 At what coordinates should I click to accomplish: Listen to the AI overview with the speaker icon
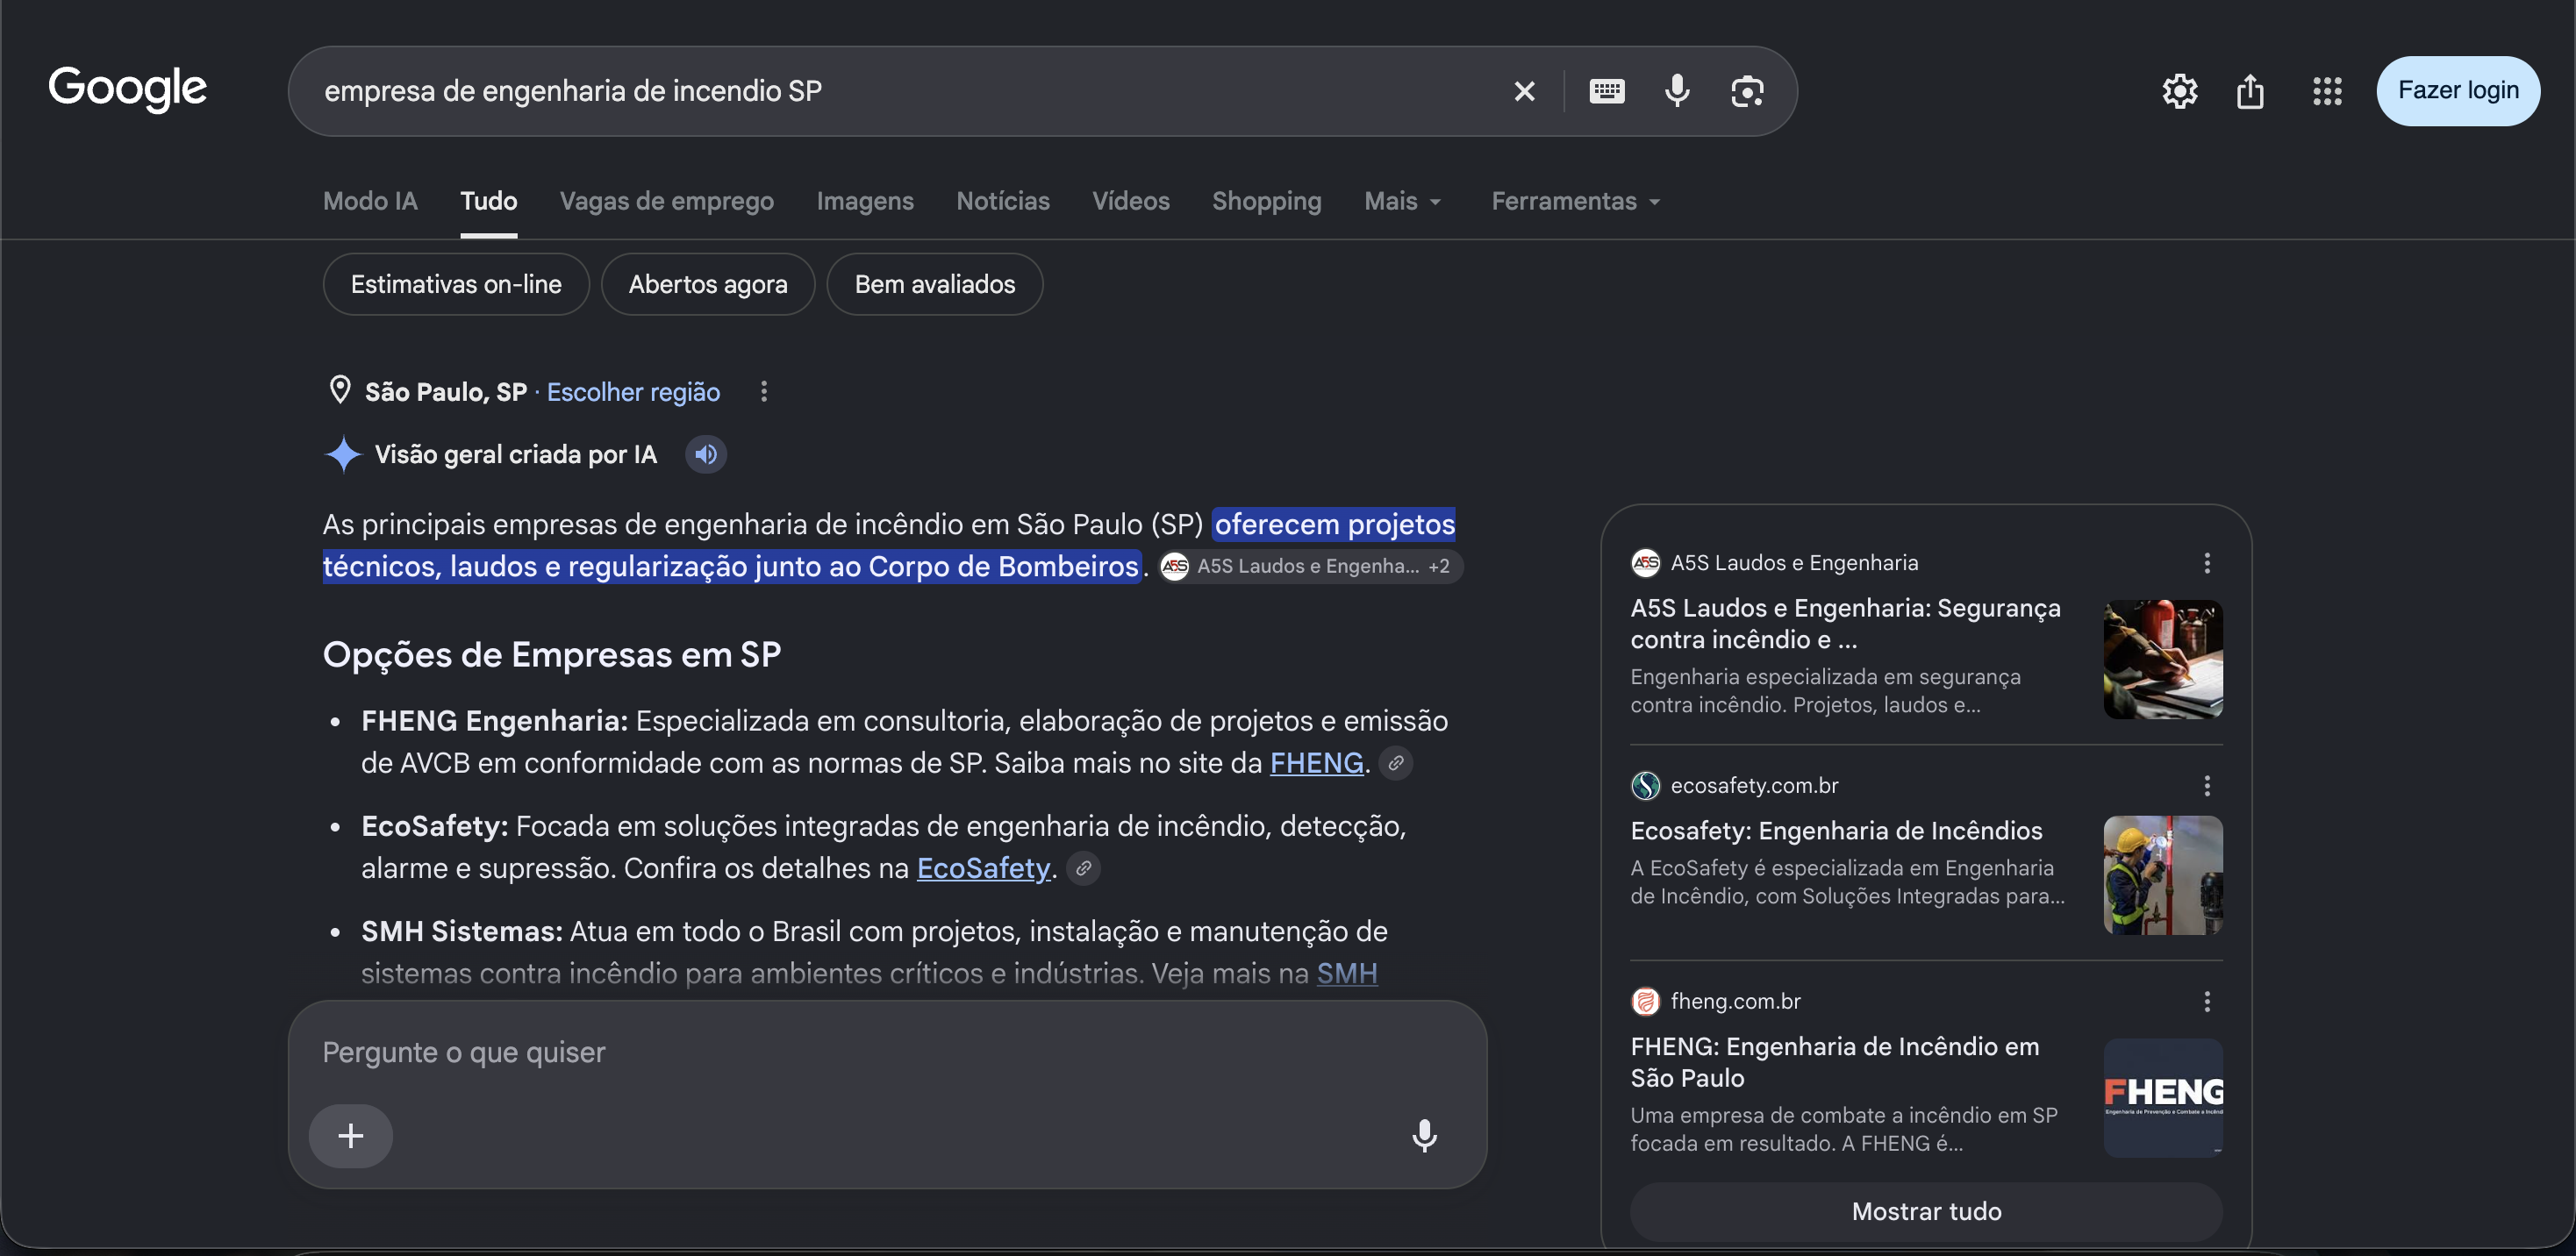click(706, 454)
